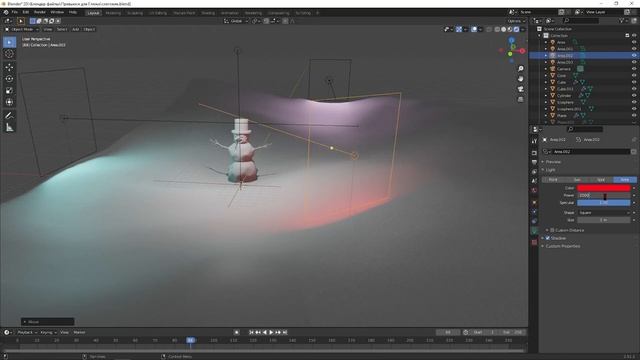
Task: Toggle camera view icon in viewport
Action: 520,89
